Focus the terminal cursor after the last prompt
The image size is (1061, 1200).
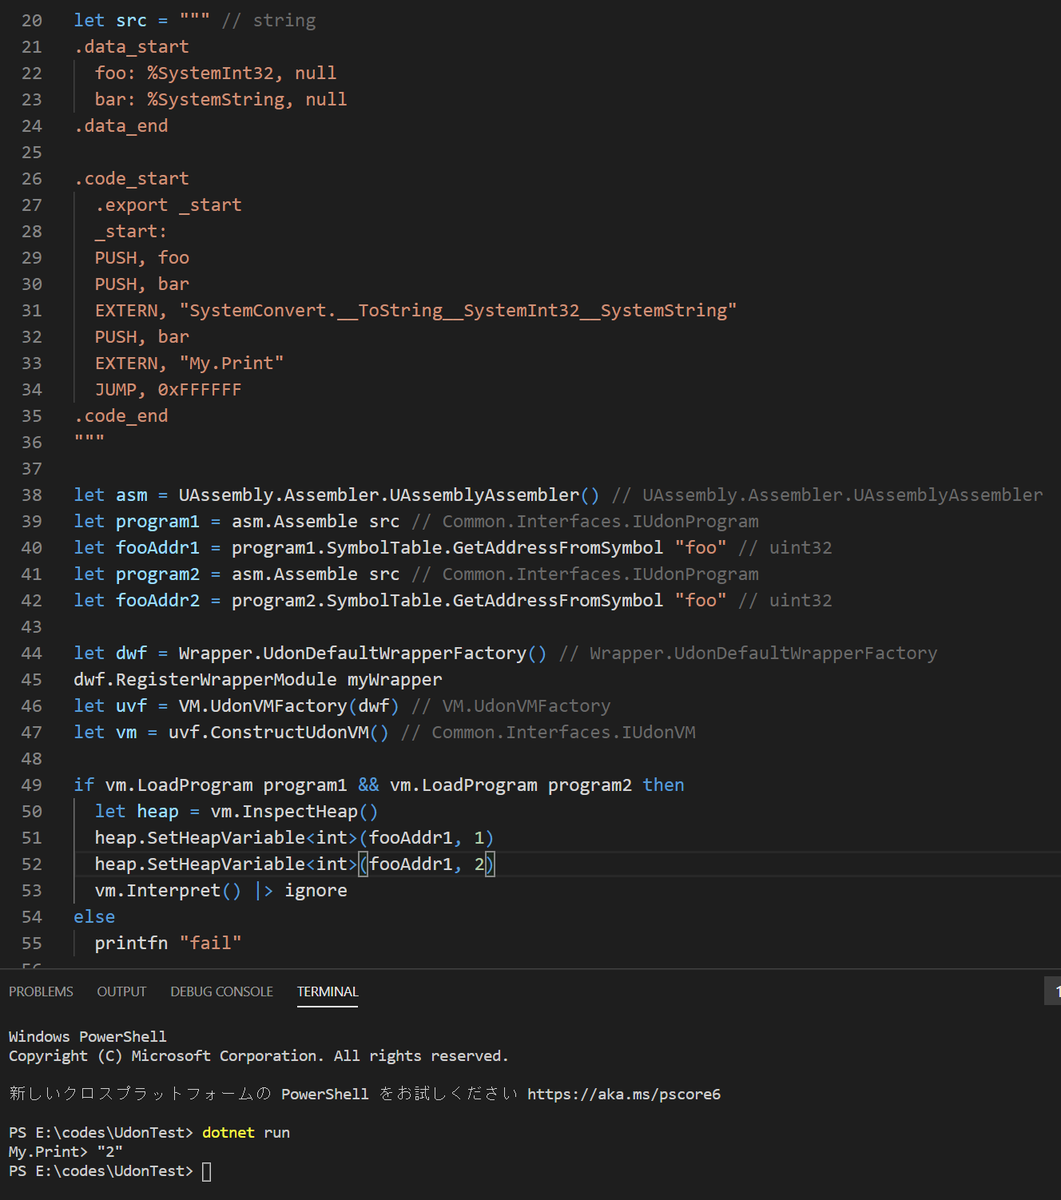click(x=207, y=1171)
